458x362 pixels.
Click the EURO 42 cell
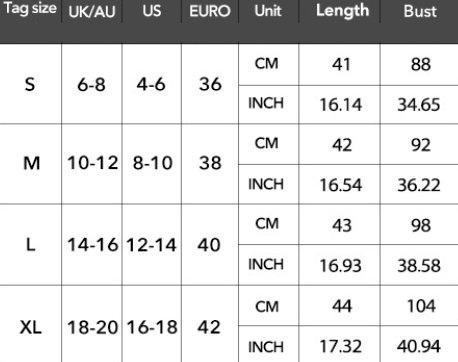(210, 324)
